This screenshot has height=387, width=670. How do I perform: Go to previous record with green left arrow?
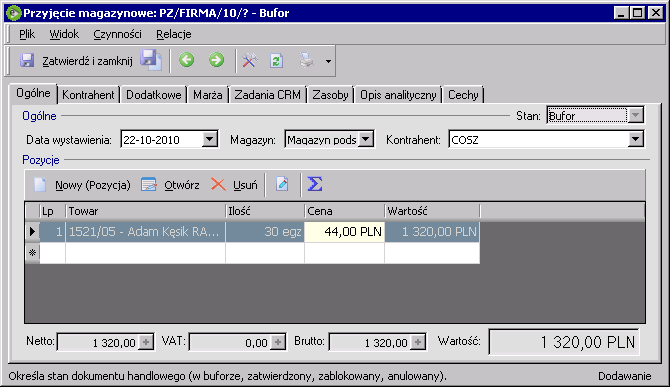tap(187, 60)
